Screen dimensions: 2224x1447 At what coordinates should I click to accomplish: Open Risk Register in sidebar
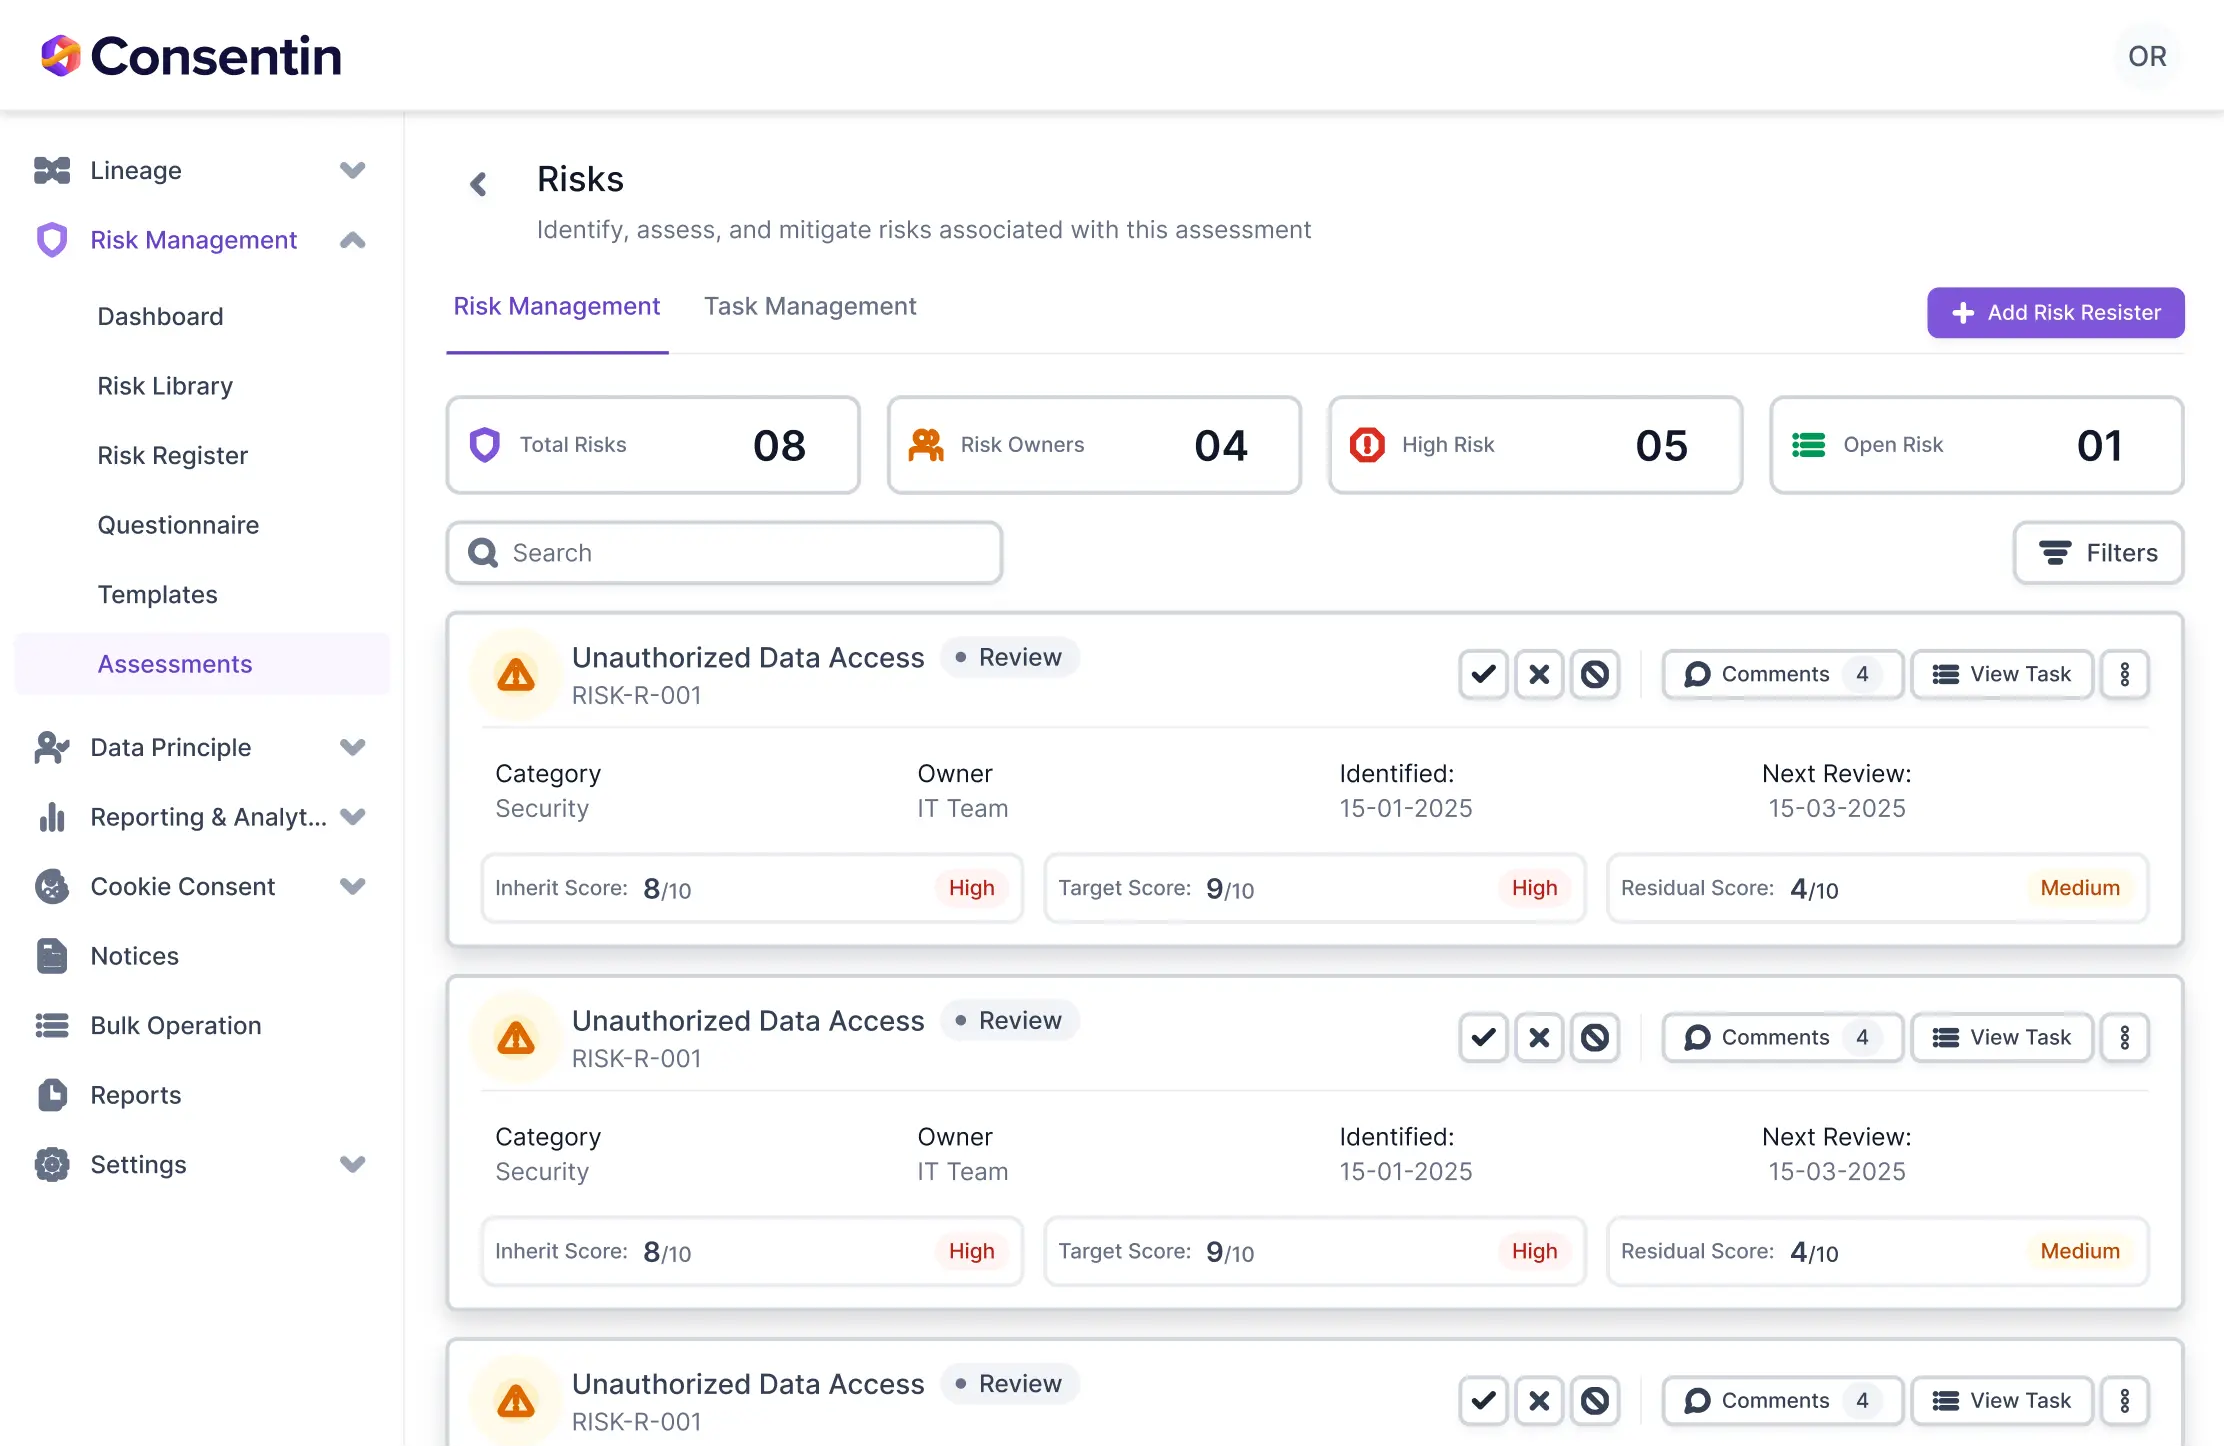click(x=172, y=455)
